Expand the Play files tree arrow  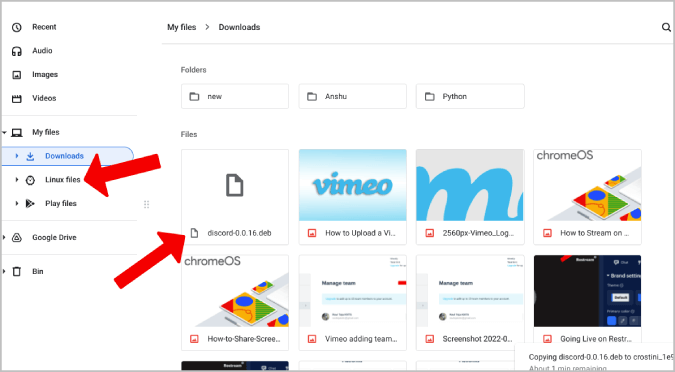pyautogui.click(x=17, y=203)
